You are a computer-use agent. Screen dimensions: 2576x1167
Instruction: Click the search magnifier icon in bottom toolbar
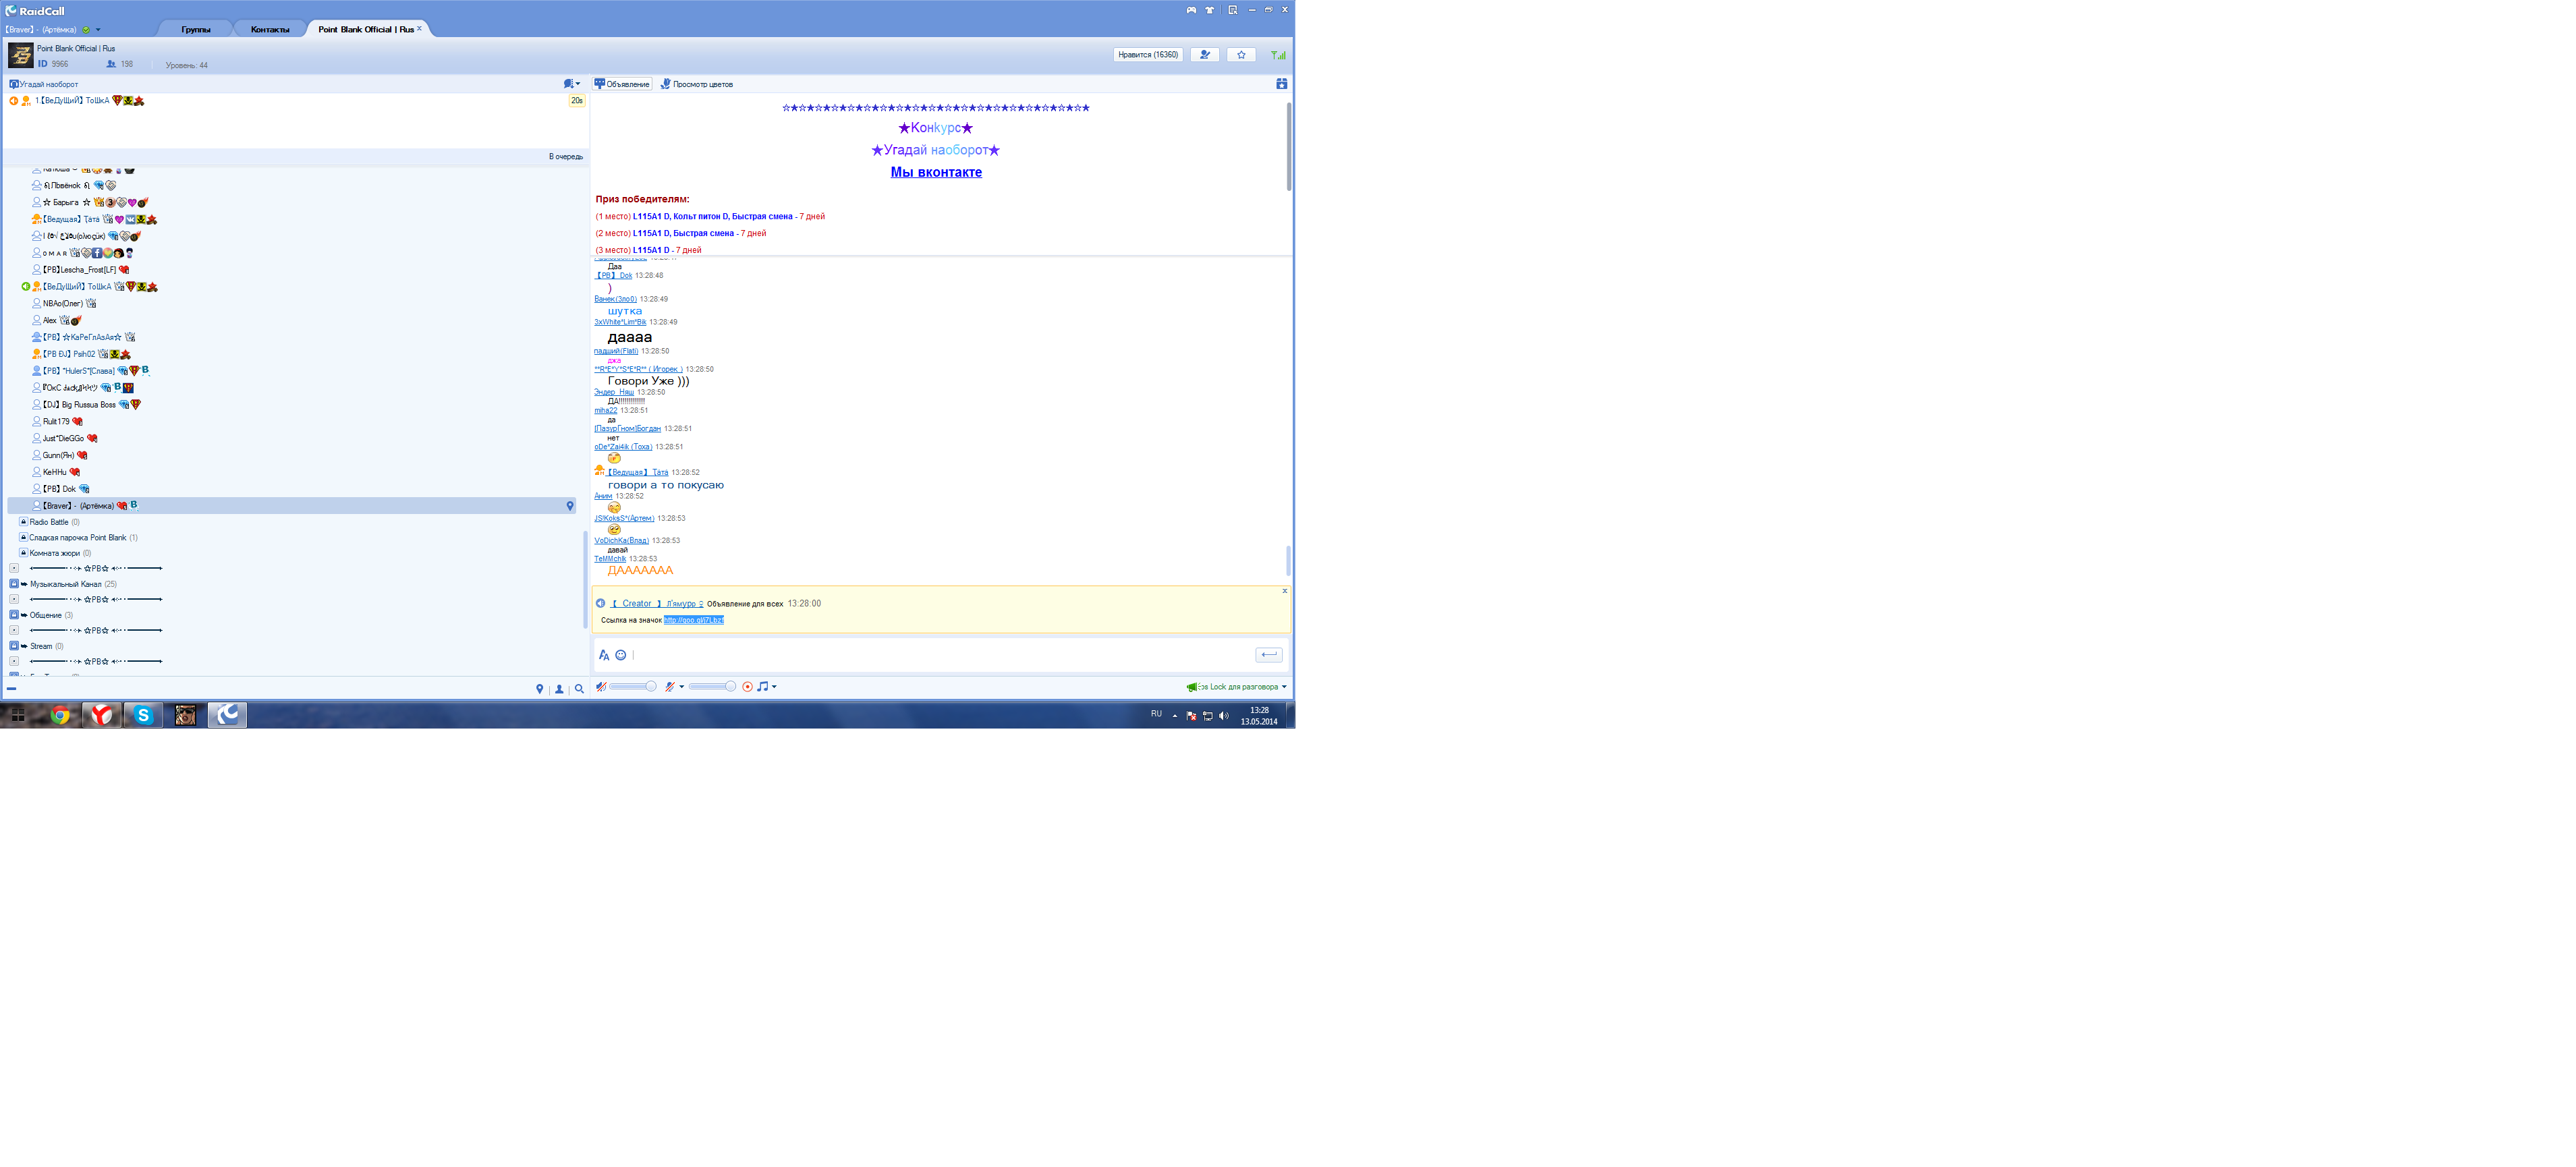(x=579, y=689)
